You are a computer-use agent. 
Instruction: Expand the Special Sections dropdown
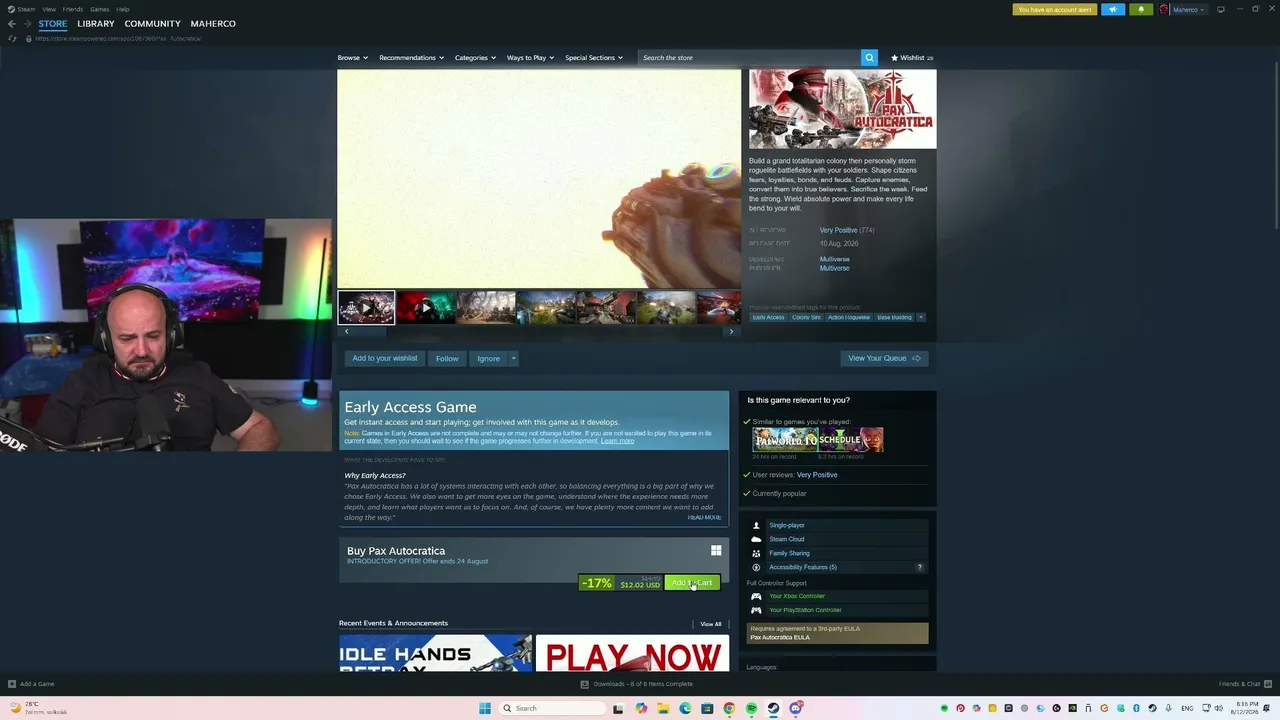(x=594, y=58)
